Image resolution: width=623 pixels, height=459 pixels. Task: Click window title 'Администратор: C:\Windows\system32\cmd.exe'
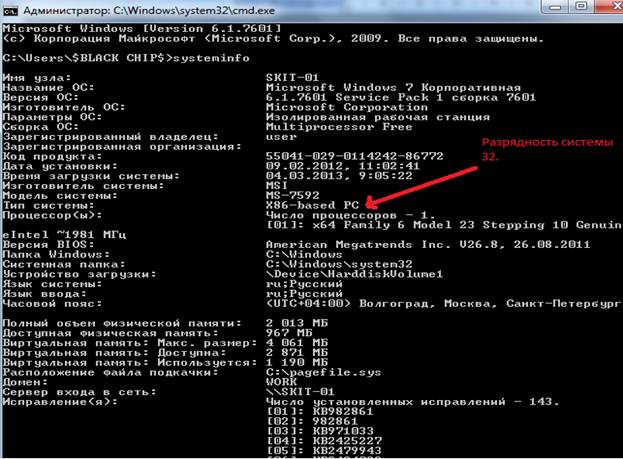[x=149, y=11]
